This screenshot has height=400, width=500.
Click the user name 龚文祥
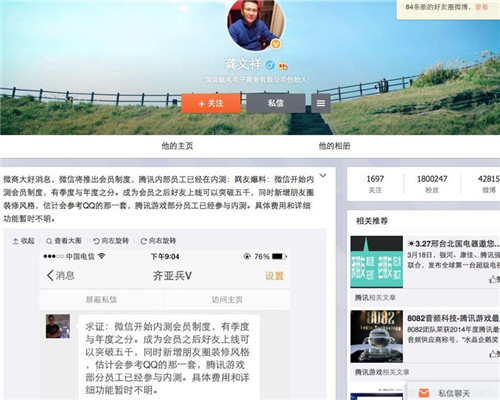coord(243,64)
